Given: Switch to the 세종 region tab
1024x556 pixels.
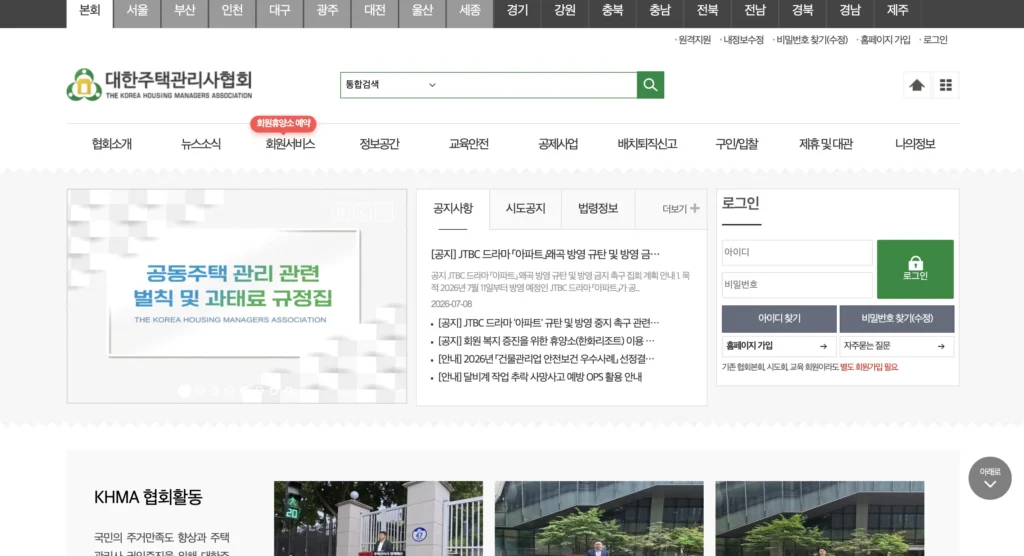Looking at the screenshot, I should click(x=470, y=12).
